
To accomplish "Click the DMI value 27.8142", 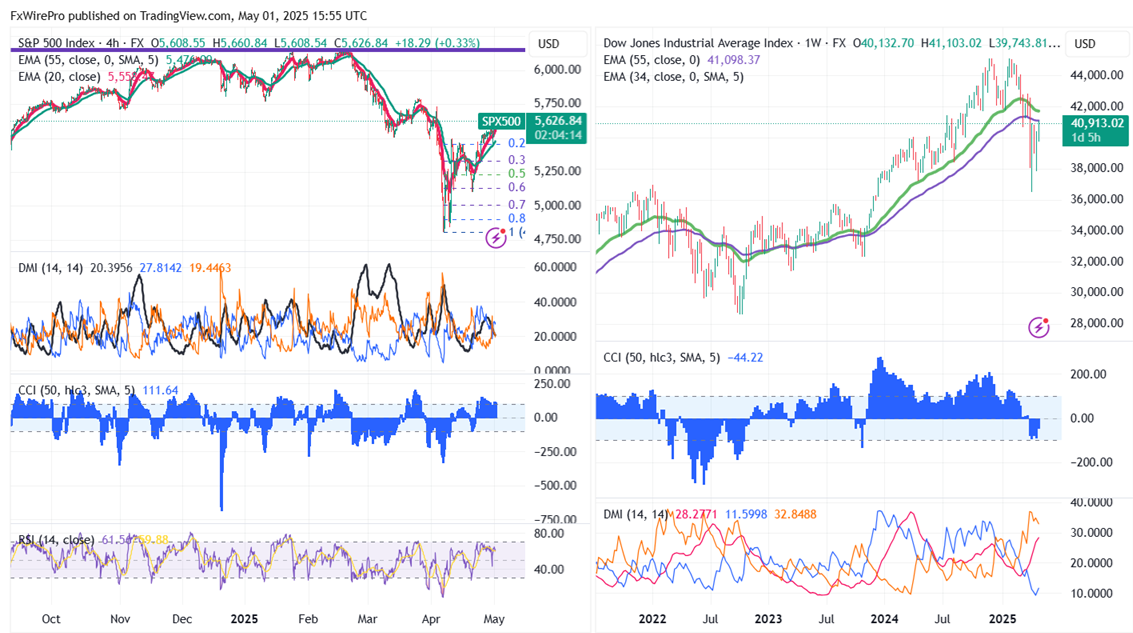I will [x=160, y=268].
